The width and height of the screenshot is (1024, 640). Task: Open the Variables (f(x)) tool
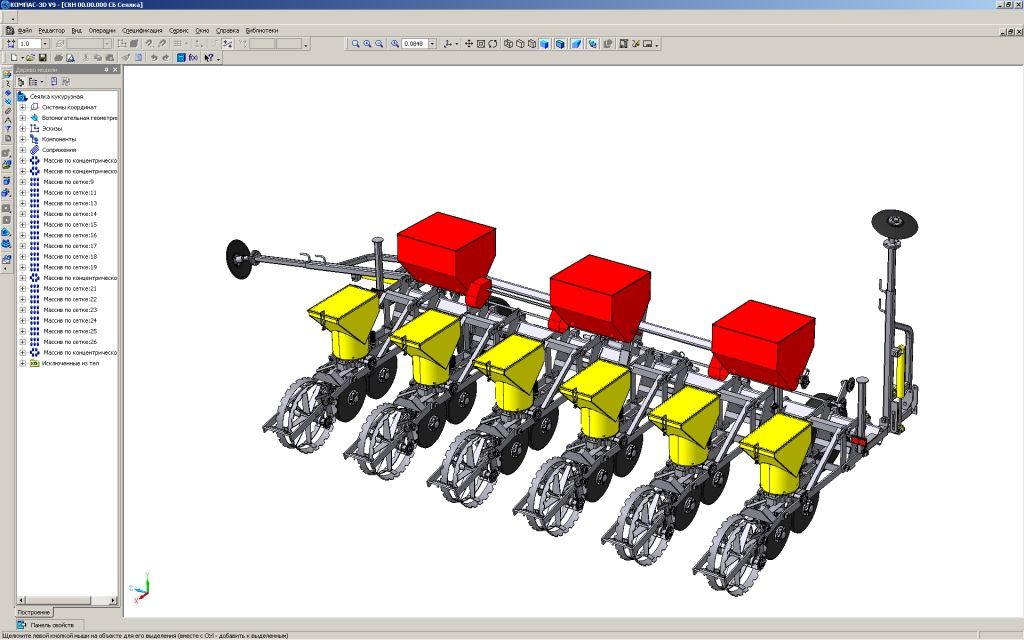(193, 58)
